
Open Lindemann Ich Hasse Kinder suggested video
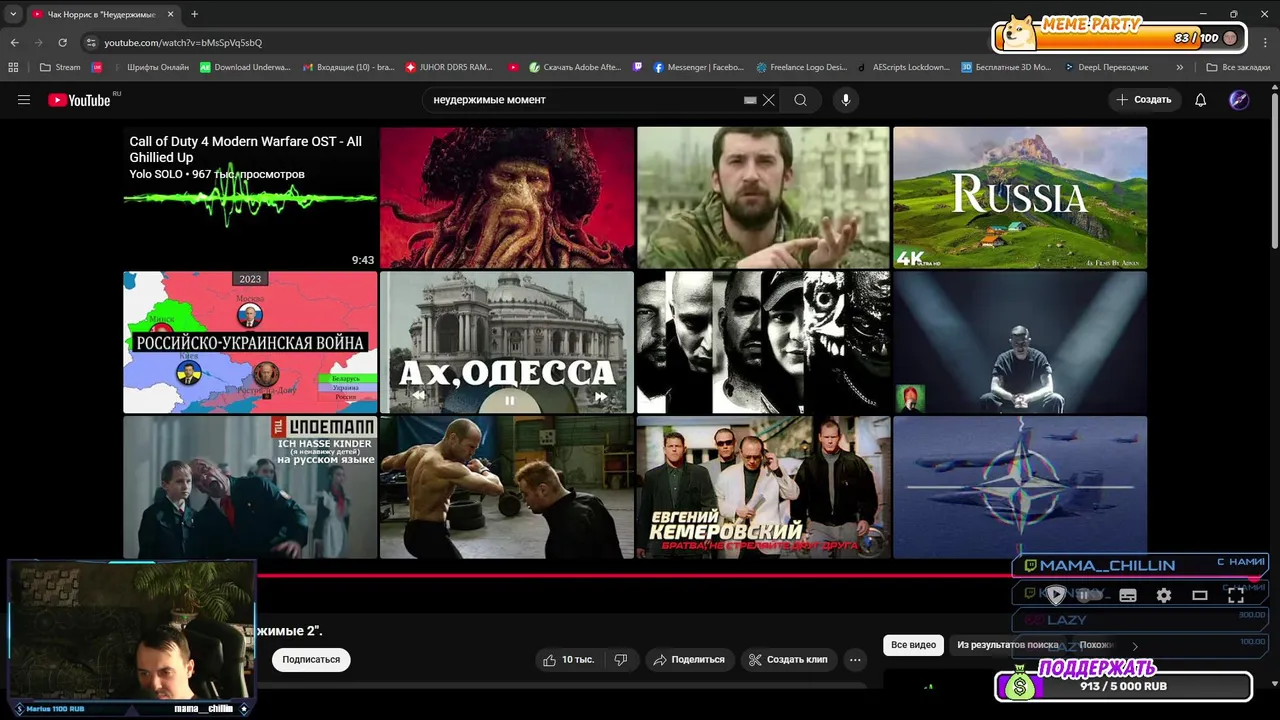(x=250, y=487)
